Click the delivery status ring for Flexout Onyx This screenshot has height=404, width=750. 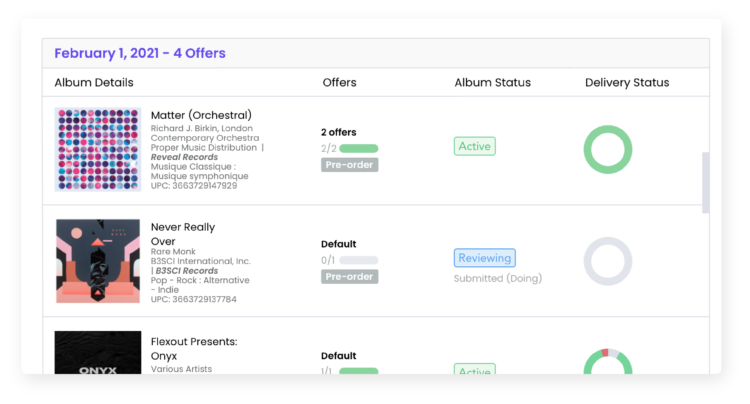click(x=607, y=361)
